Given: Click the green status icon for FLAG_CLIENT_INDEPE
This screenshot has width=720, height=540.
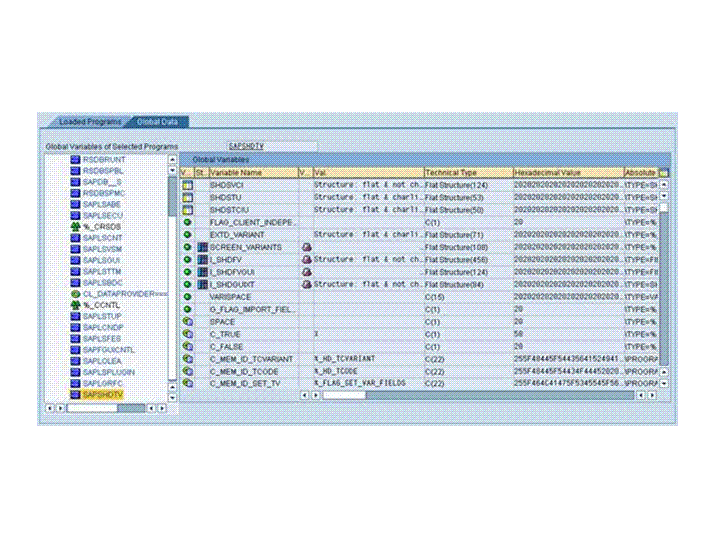Looking at the screenshot, I should [x=187, y=222].
